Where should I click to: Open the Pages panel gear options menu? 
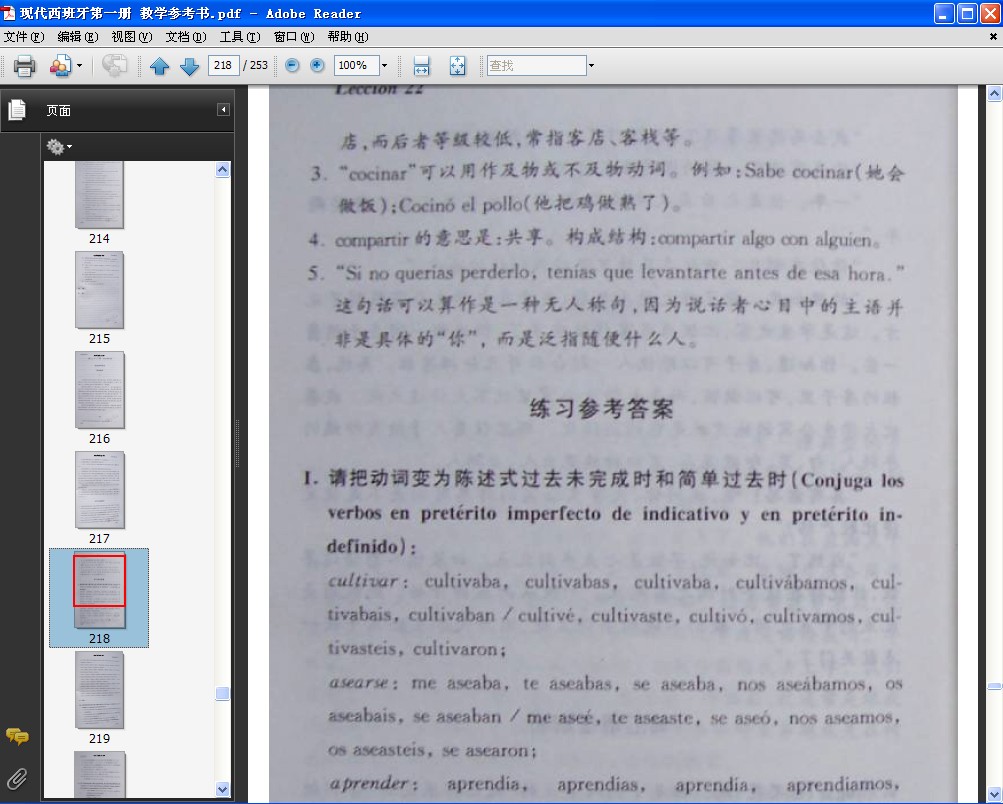pos(59,147)
